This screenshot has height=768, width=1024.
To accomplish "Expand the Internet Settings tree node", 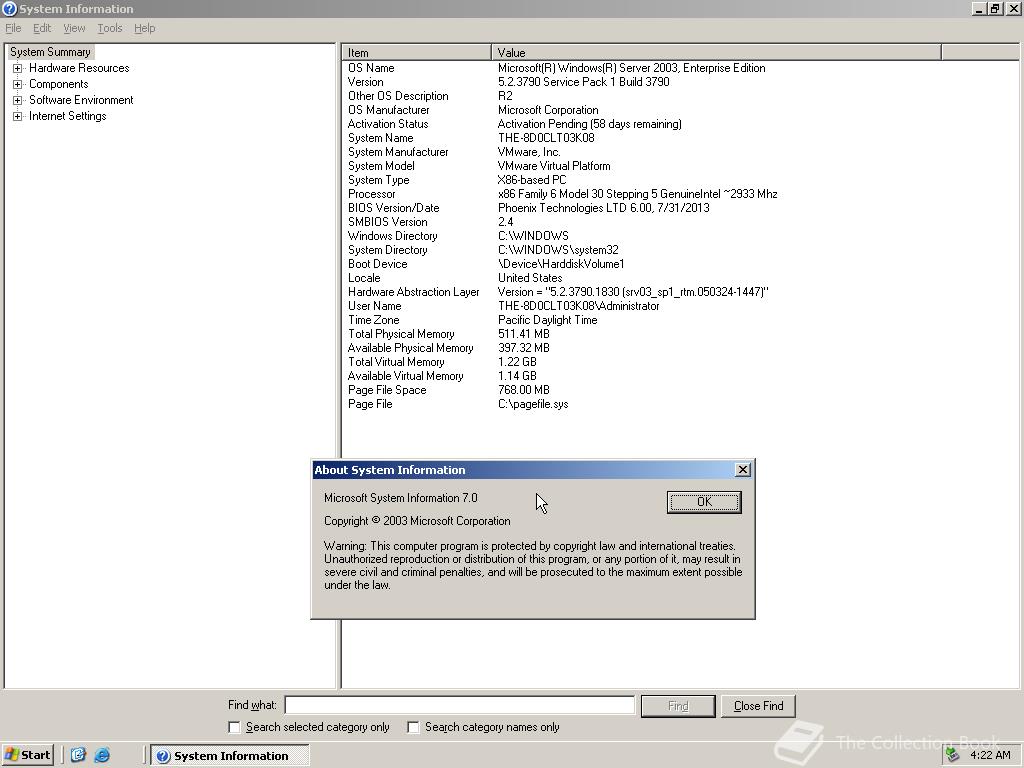I will point(18,116).
